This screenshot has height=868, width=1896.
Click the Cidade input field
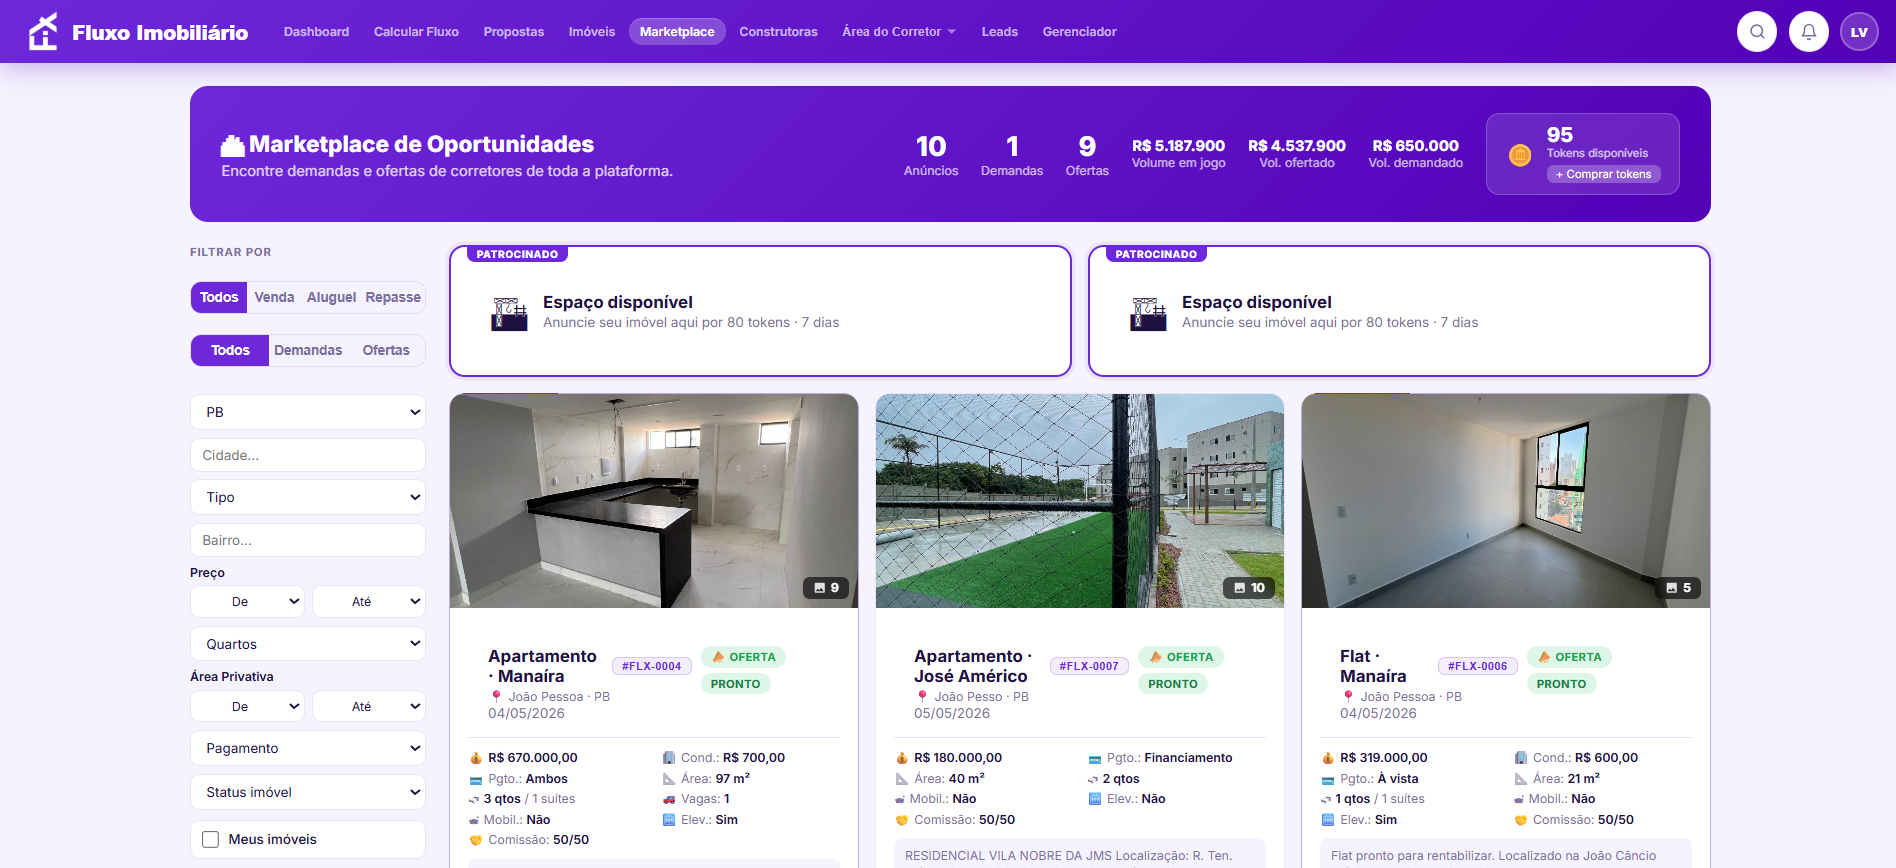tap(308, 455)
